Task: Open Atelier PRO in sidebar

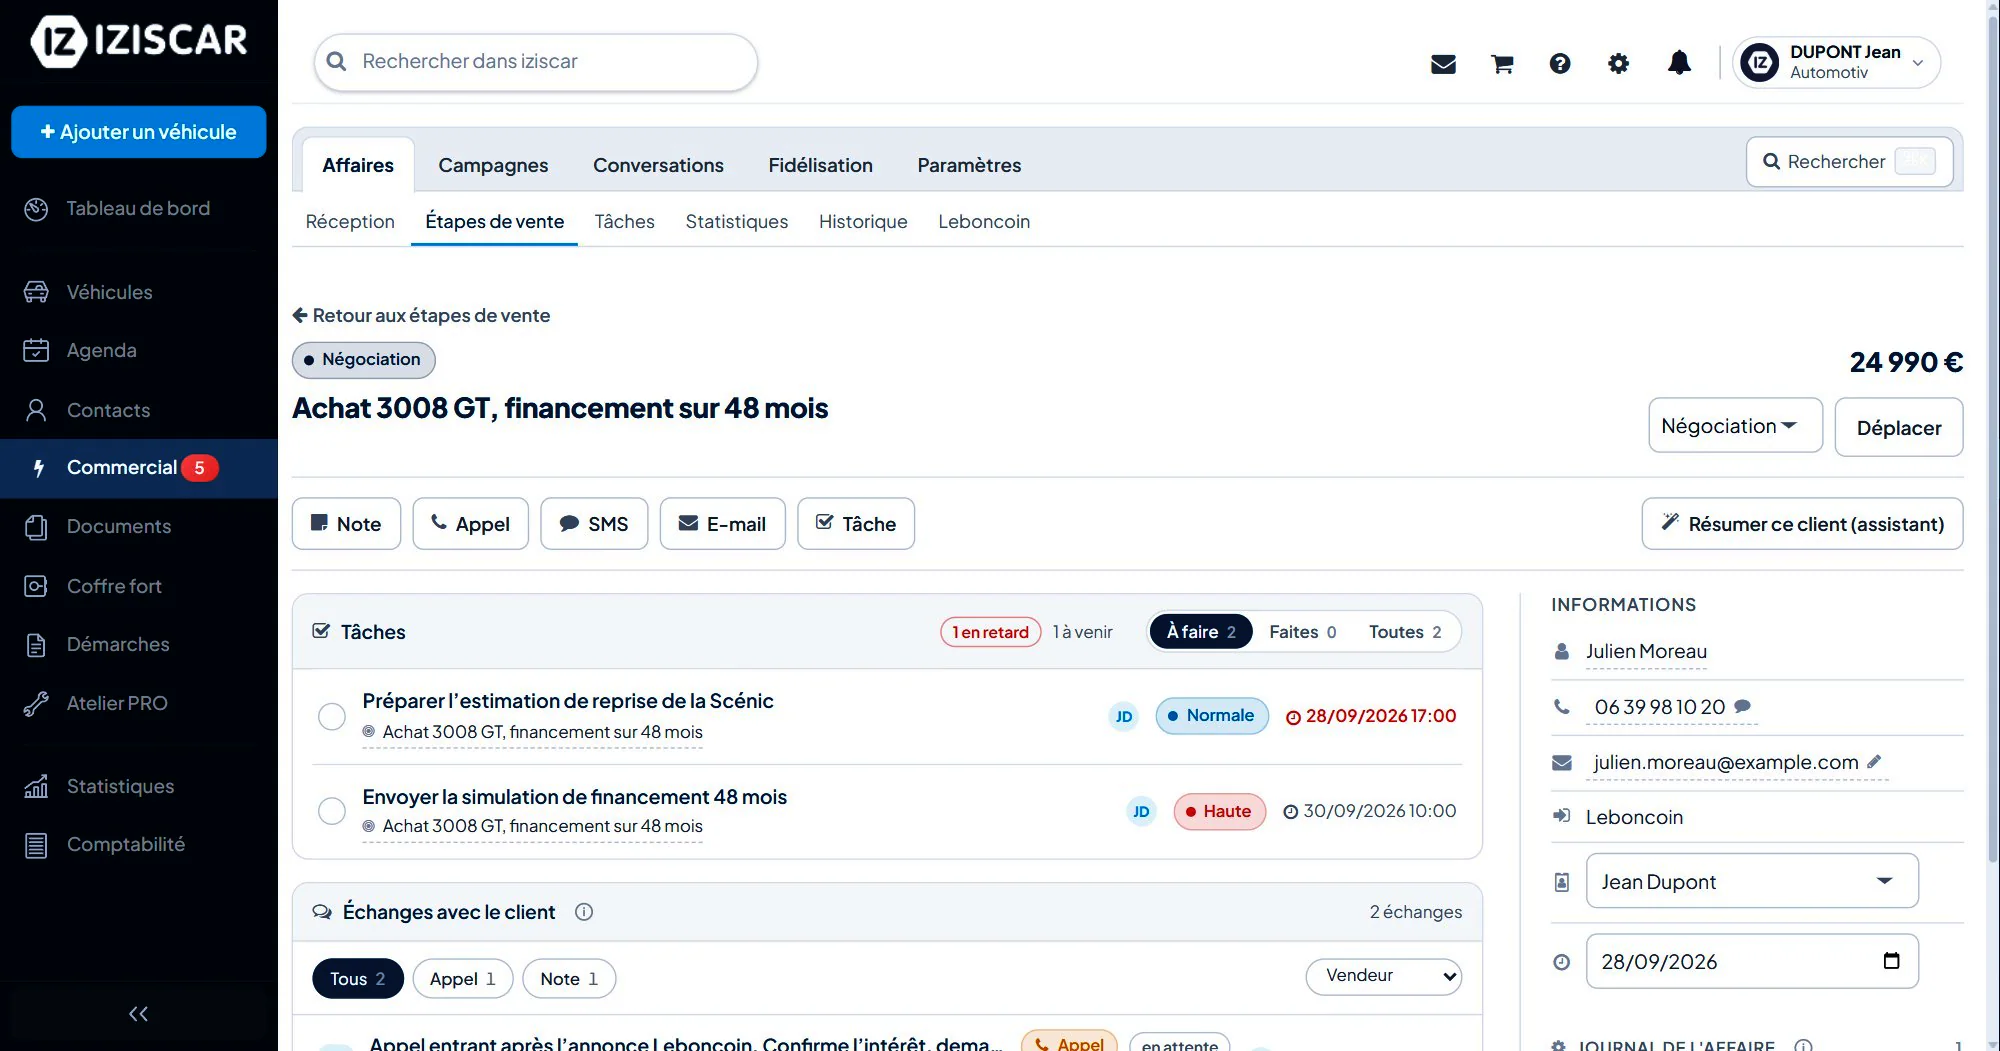Action: point(139,703)
